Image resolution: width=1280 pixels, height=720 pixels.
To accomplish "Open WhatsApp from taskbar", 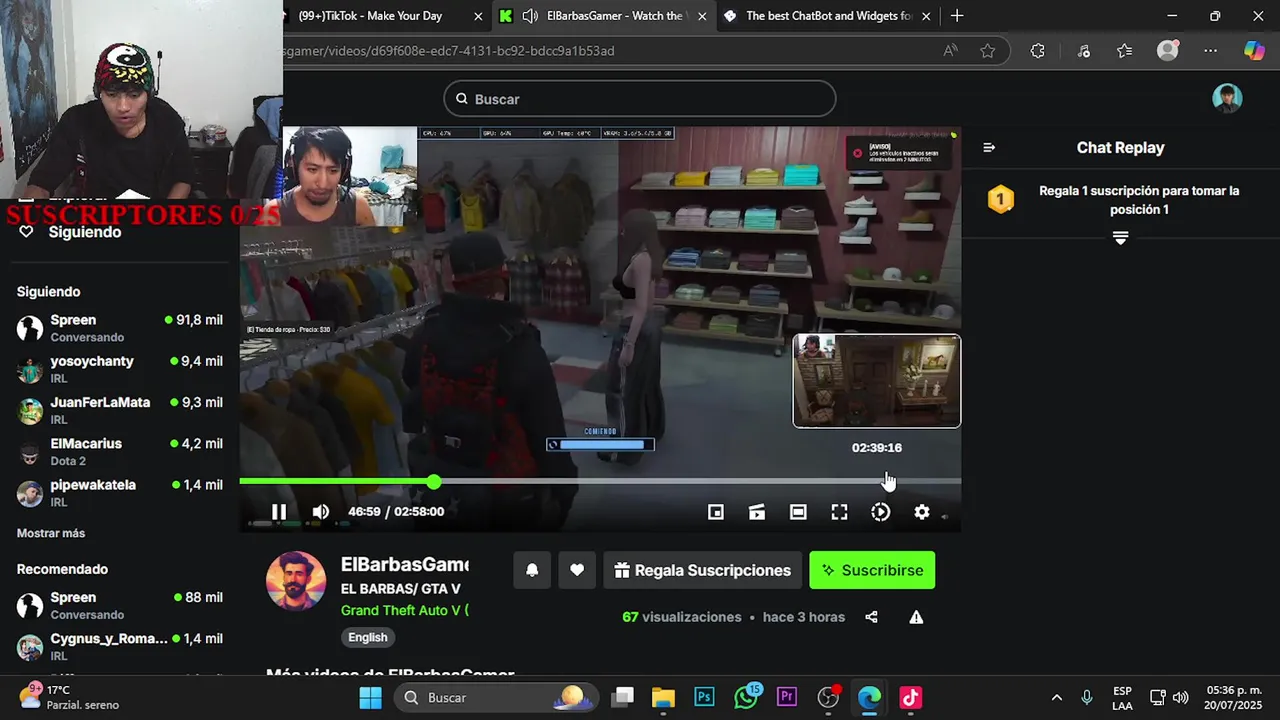I will 746,697.
